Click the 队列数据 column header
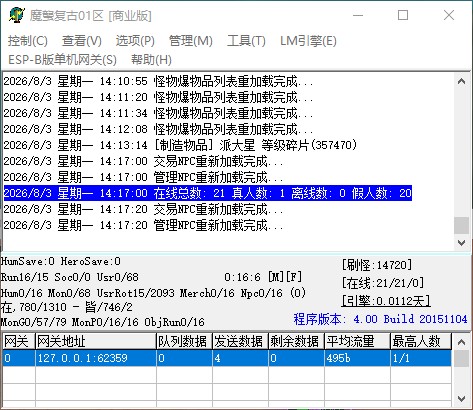 click(184, 341)
